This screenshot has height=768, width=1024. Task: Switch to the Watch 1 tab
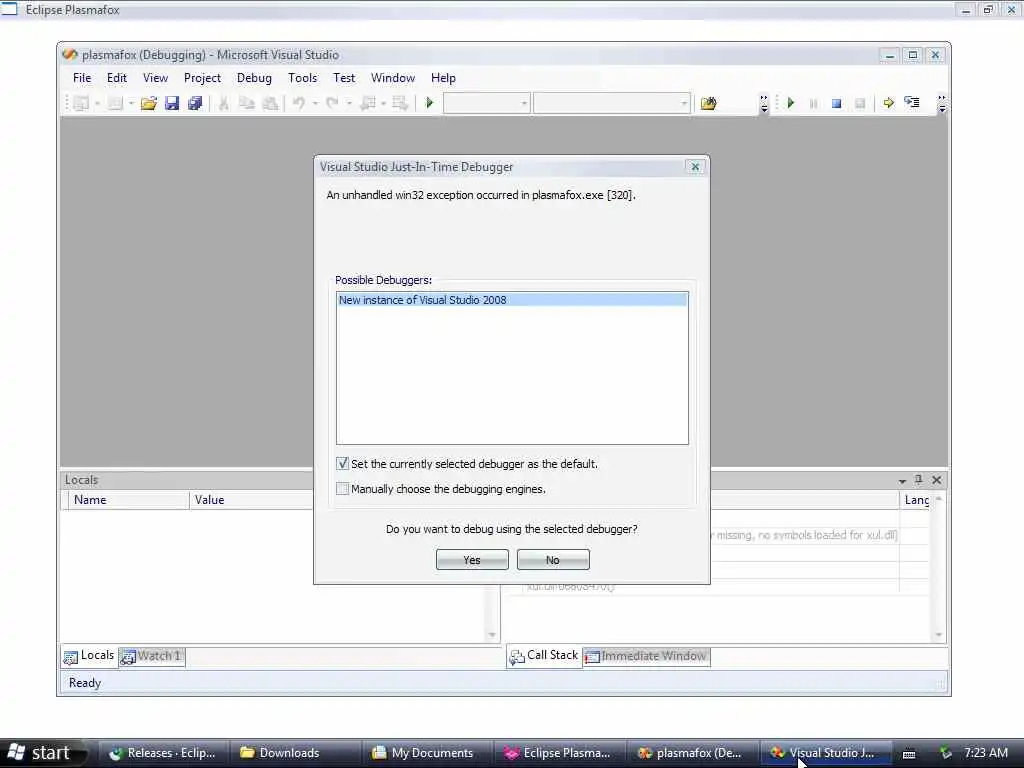[152, 656]
